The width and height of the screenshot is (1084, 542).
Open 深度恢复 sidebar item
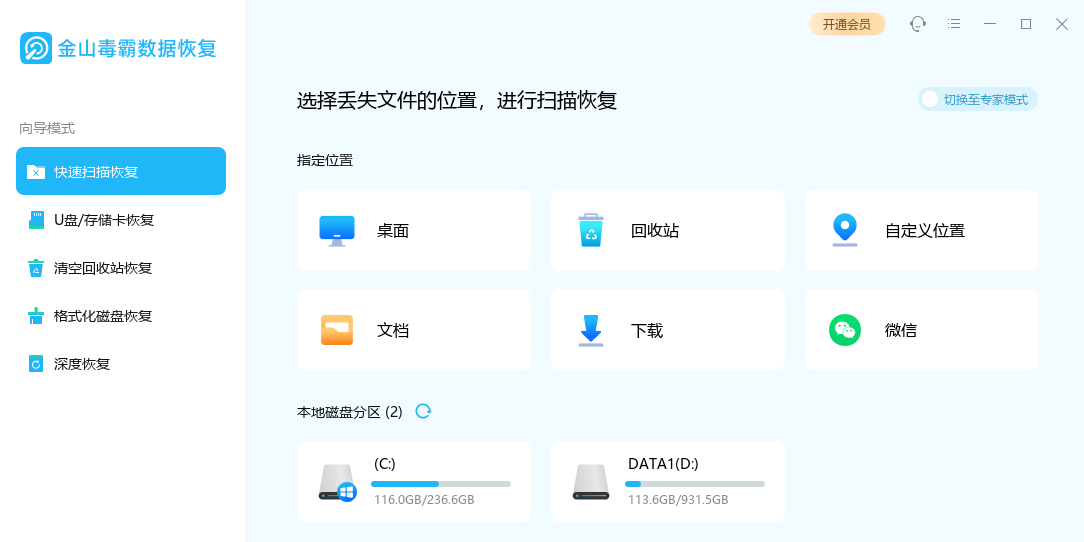pos(121,364)
